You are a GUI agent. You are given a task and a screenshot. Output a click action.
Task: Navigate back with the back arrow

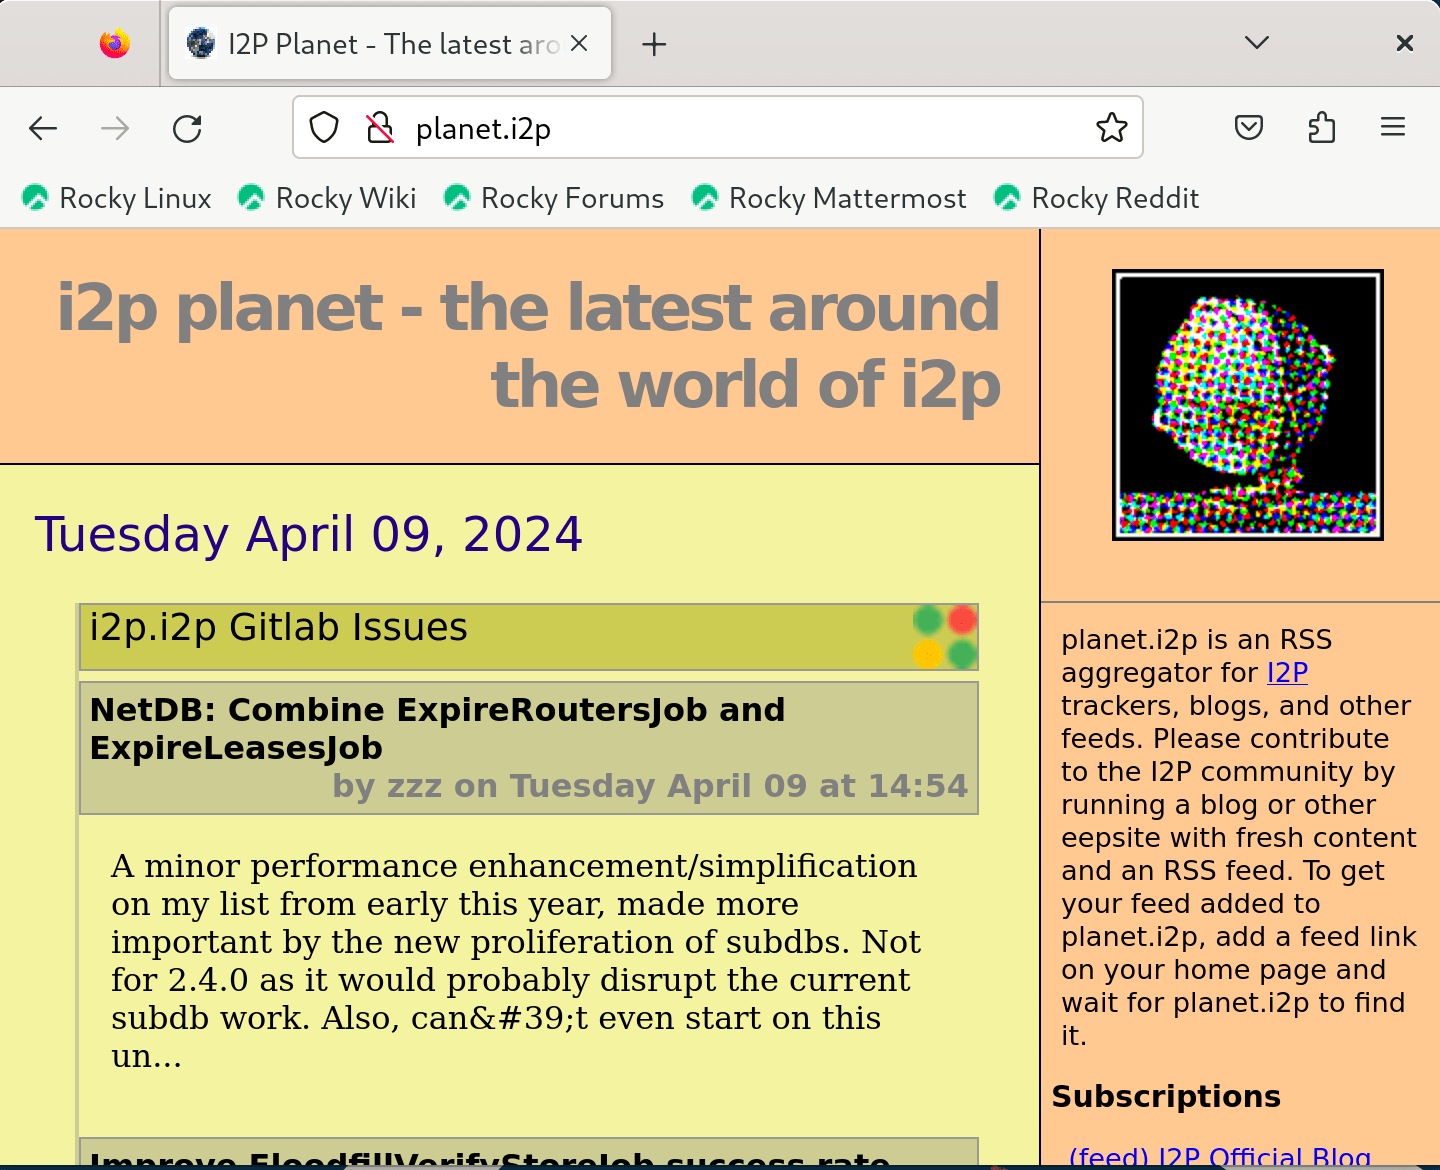pos(42,128)
